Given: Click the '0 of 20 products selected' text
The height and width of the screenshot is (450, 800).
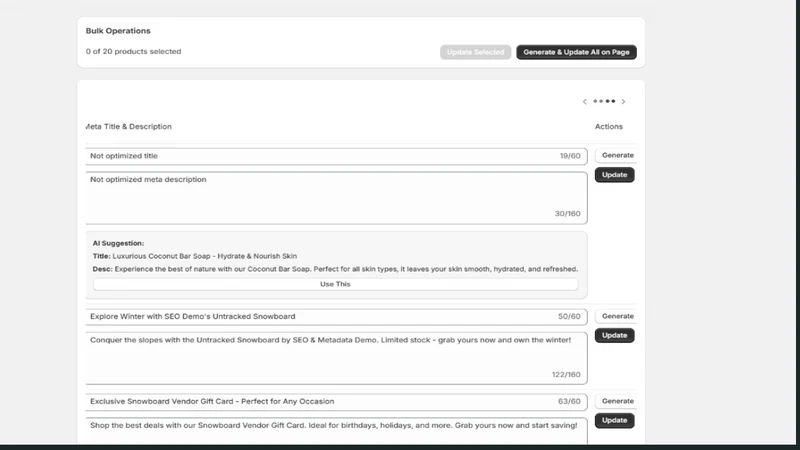Looking at the screenshot, I should click(x=133, y=52).
